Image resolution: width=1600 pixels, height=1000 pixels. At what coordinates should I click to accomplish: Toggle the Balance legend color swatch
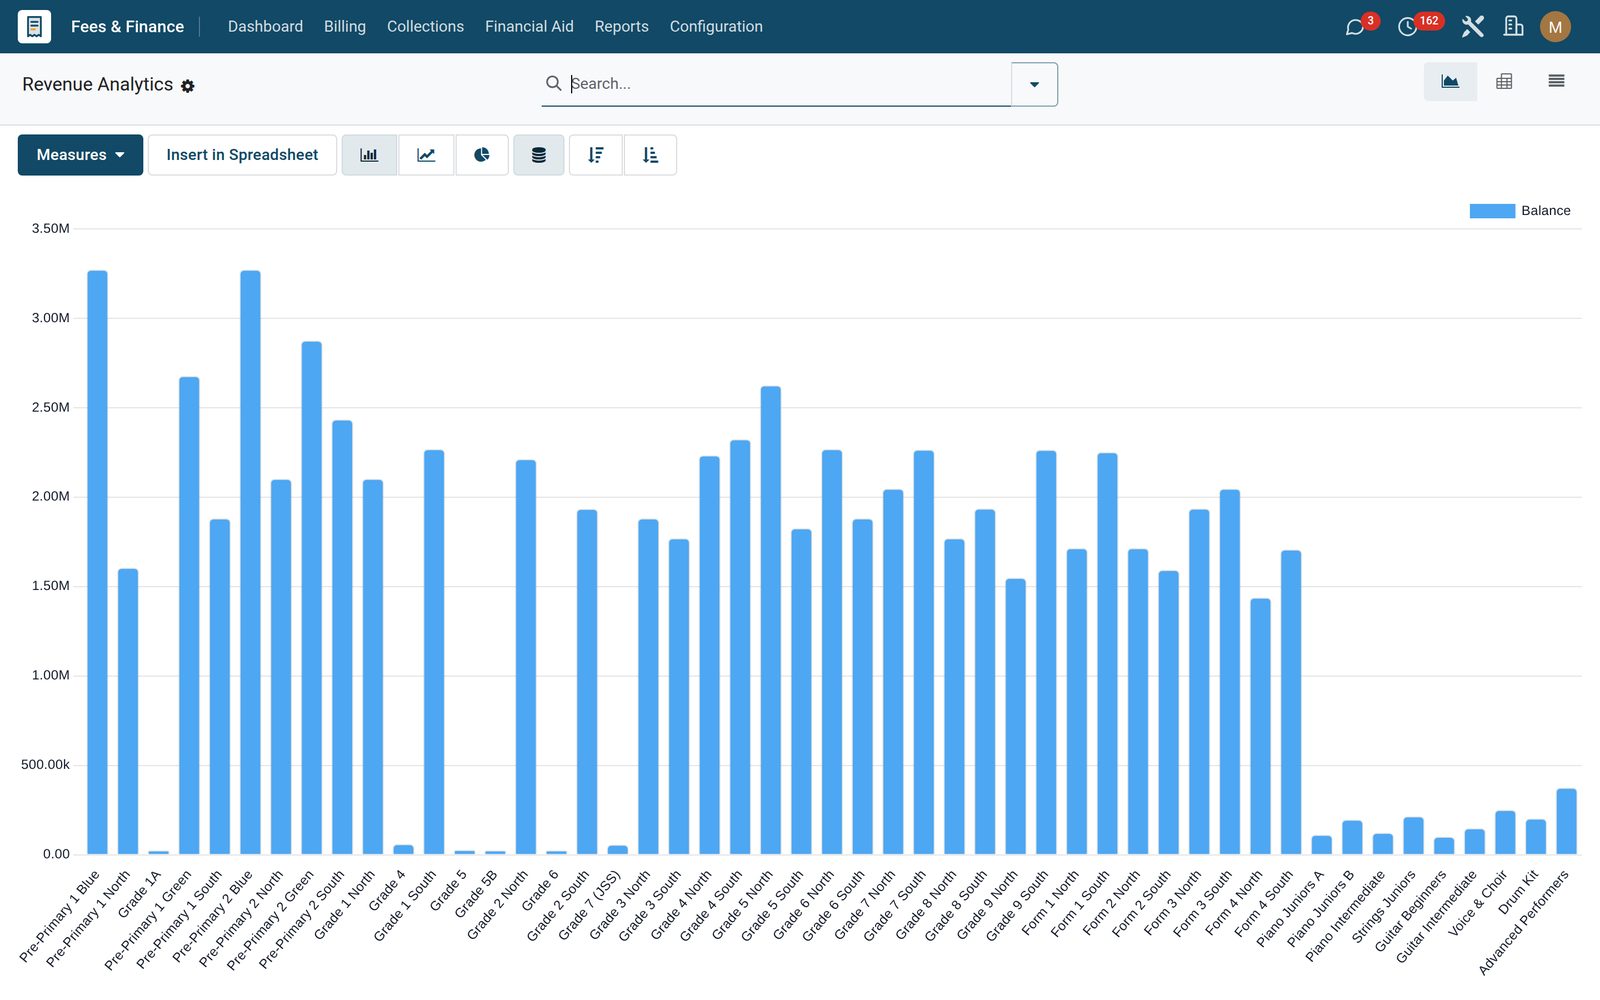pos(1492,211)
